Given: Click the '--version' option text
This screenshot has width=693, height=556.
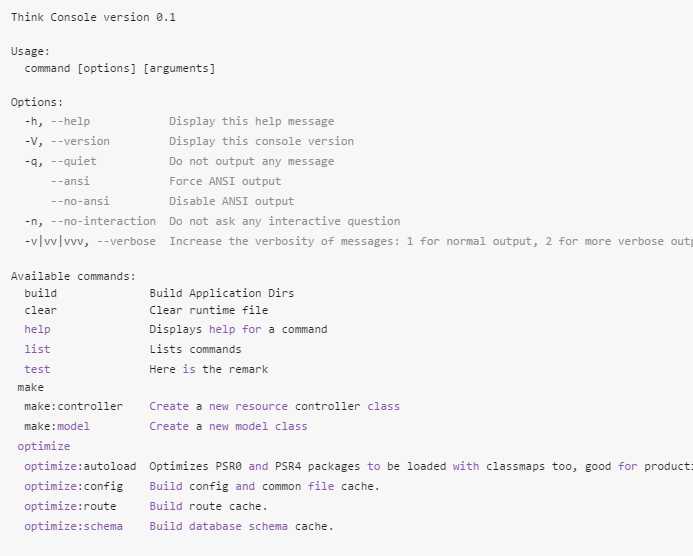Looking at the screenshot, I should pyautogui.click(x=80, y=141).
